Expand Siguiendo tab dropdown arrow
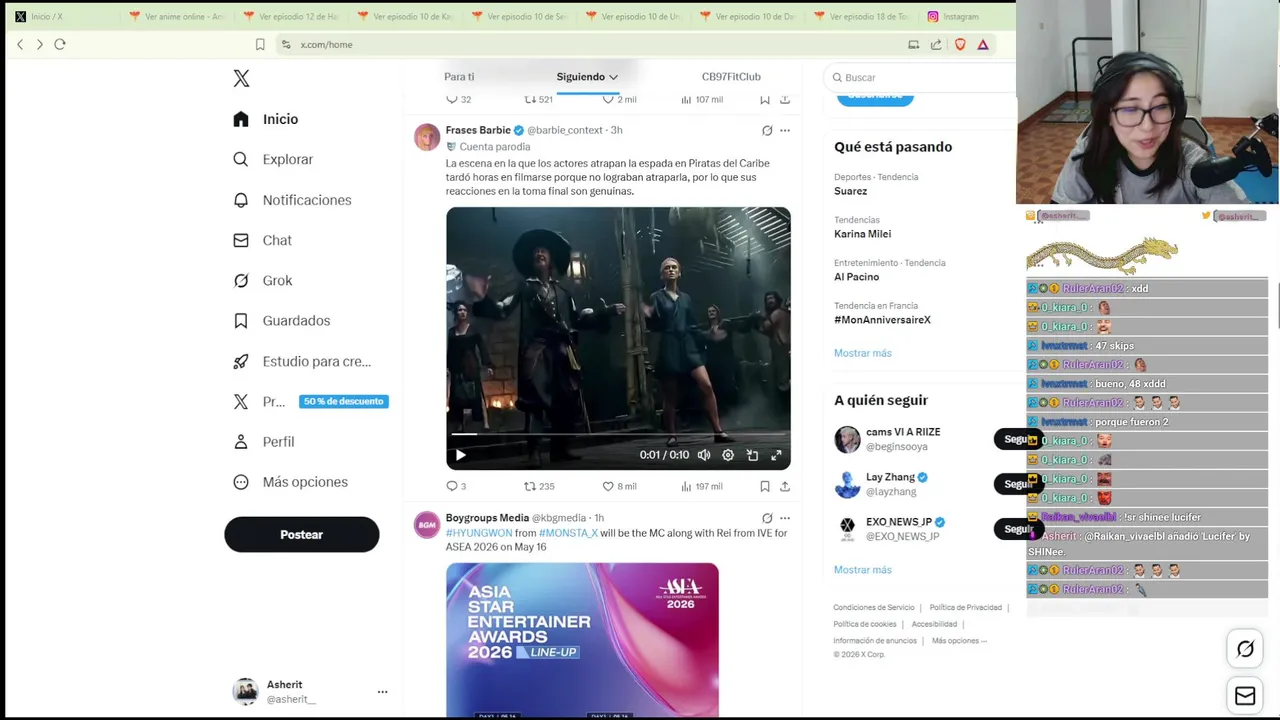 613,77
